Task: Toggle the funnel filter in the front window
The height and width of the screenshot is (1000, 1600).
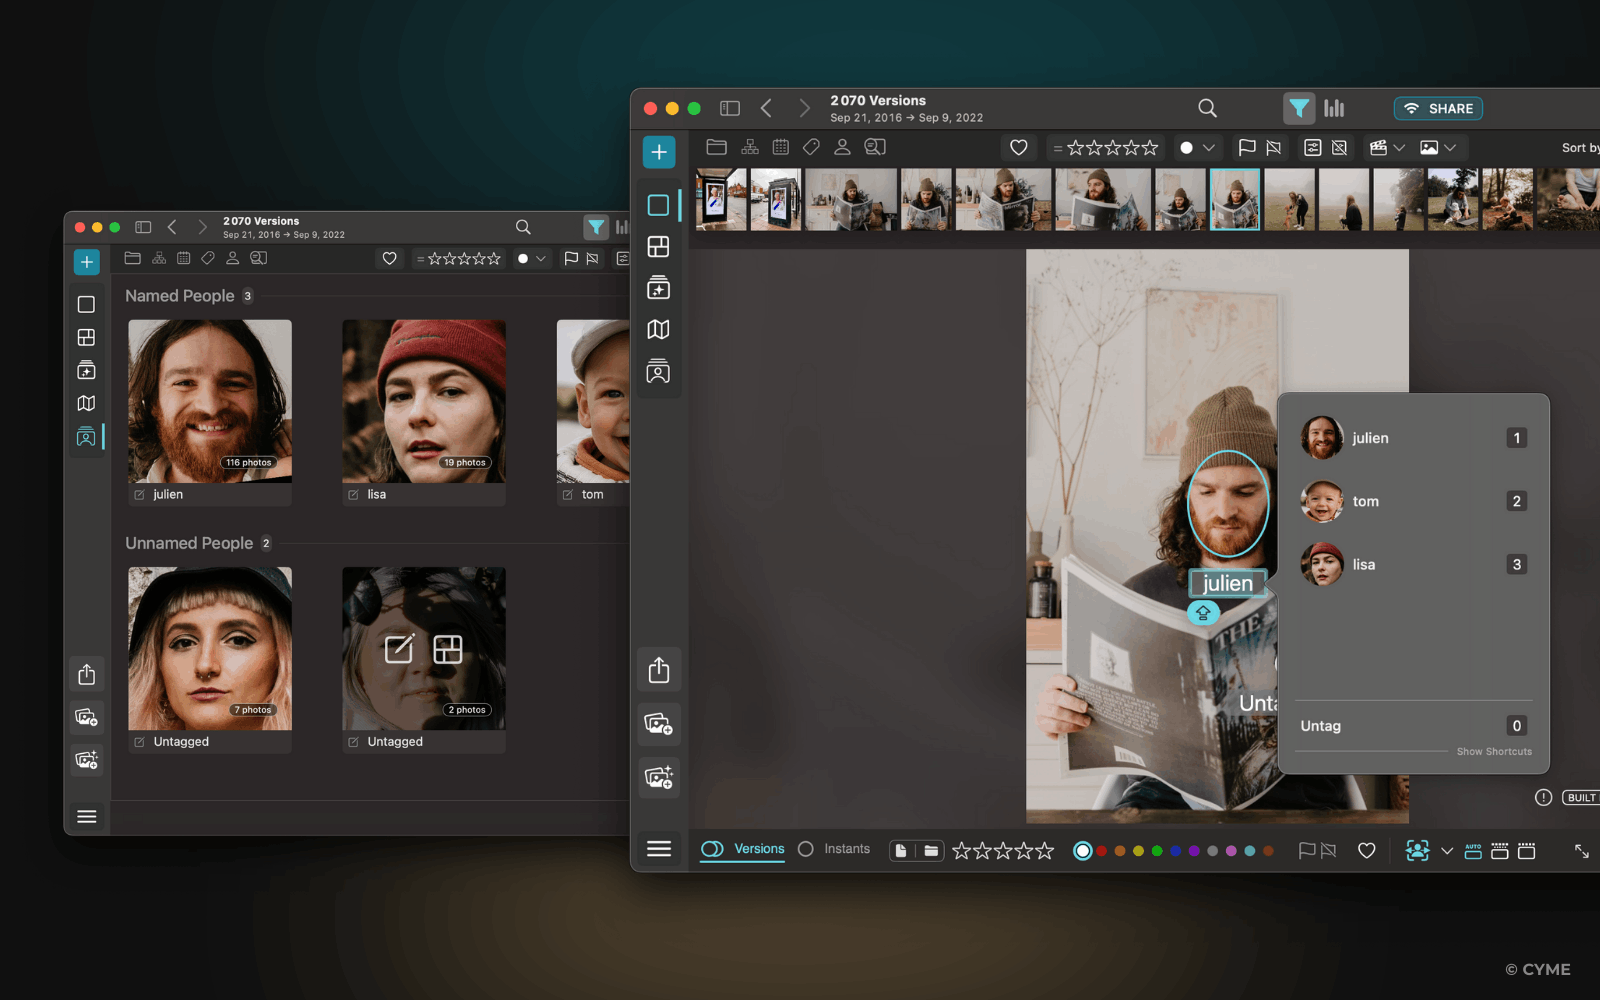Action: (1299, 108)
